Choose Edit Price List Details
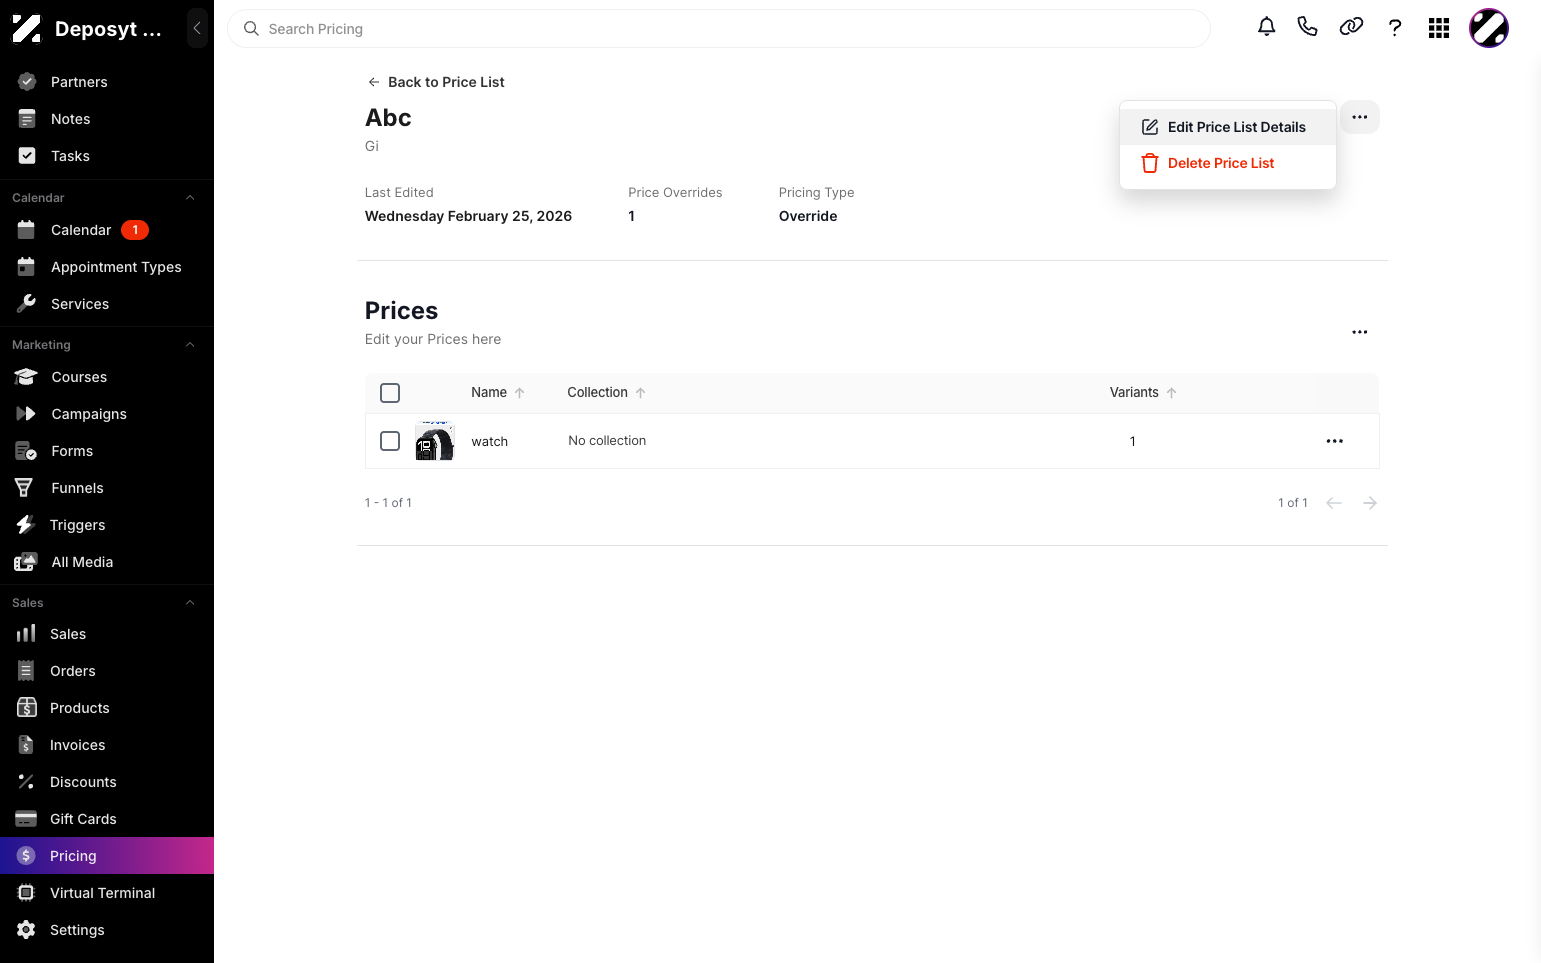The height and width of the screenshot is (963, 1541). point(1228,127)
